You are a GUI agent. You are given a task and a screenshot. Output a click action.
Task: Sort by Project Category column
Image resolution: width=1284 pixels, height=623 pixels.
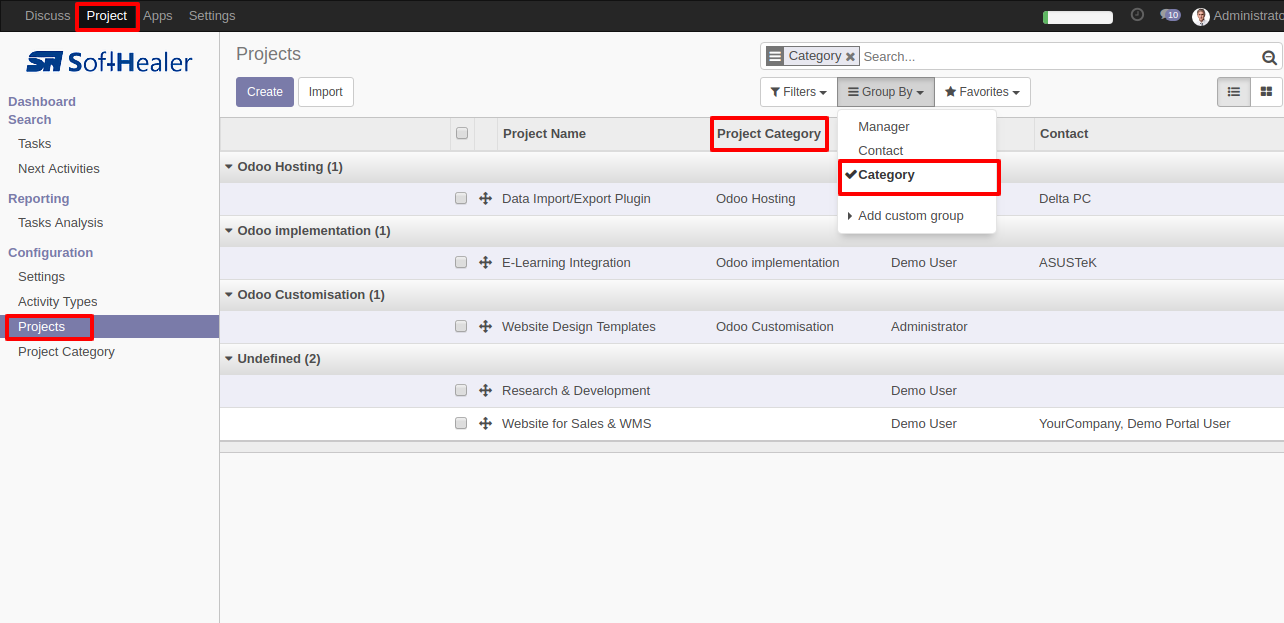point(769,134)
